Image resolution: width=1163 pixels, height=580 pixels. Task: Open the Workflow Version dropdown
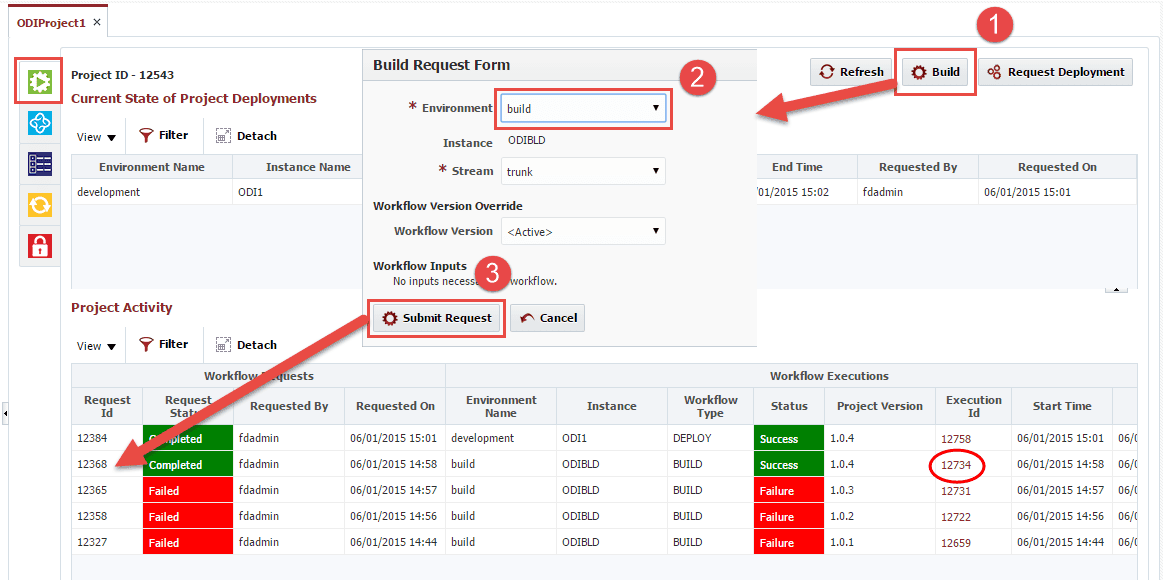pyautogui.click(x=583, y=231)
